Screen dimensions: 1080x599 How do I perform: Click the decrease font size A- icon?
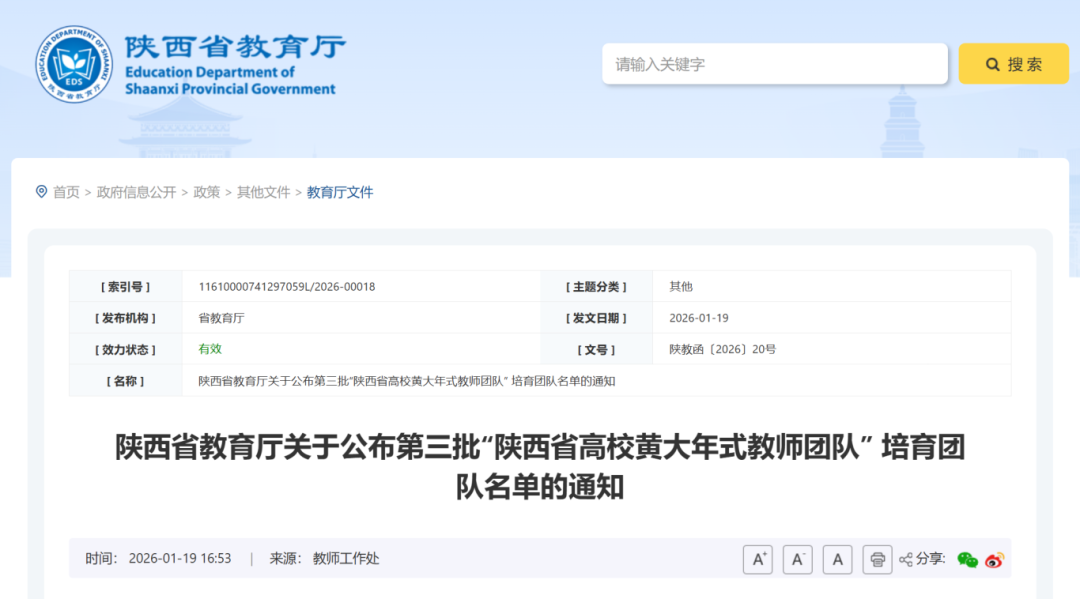click(797, 559)
